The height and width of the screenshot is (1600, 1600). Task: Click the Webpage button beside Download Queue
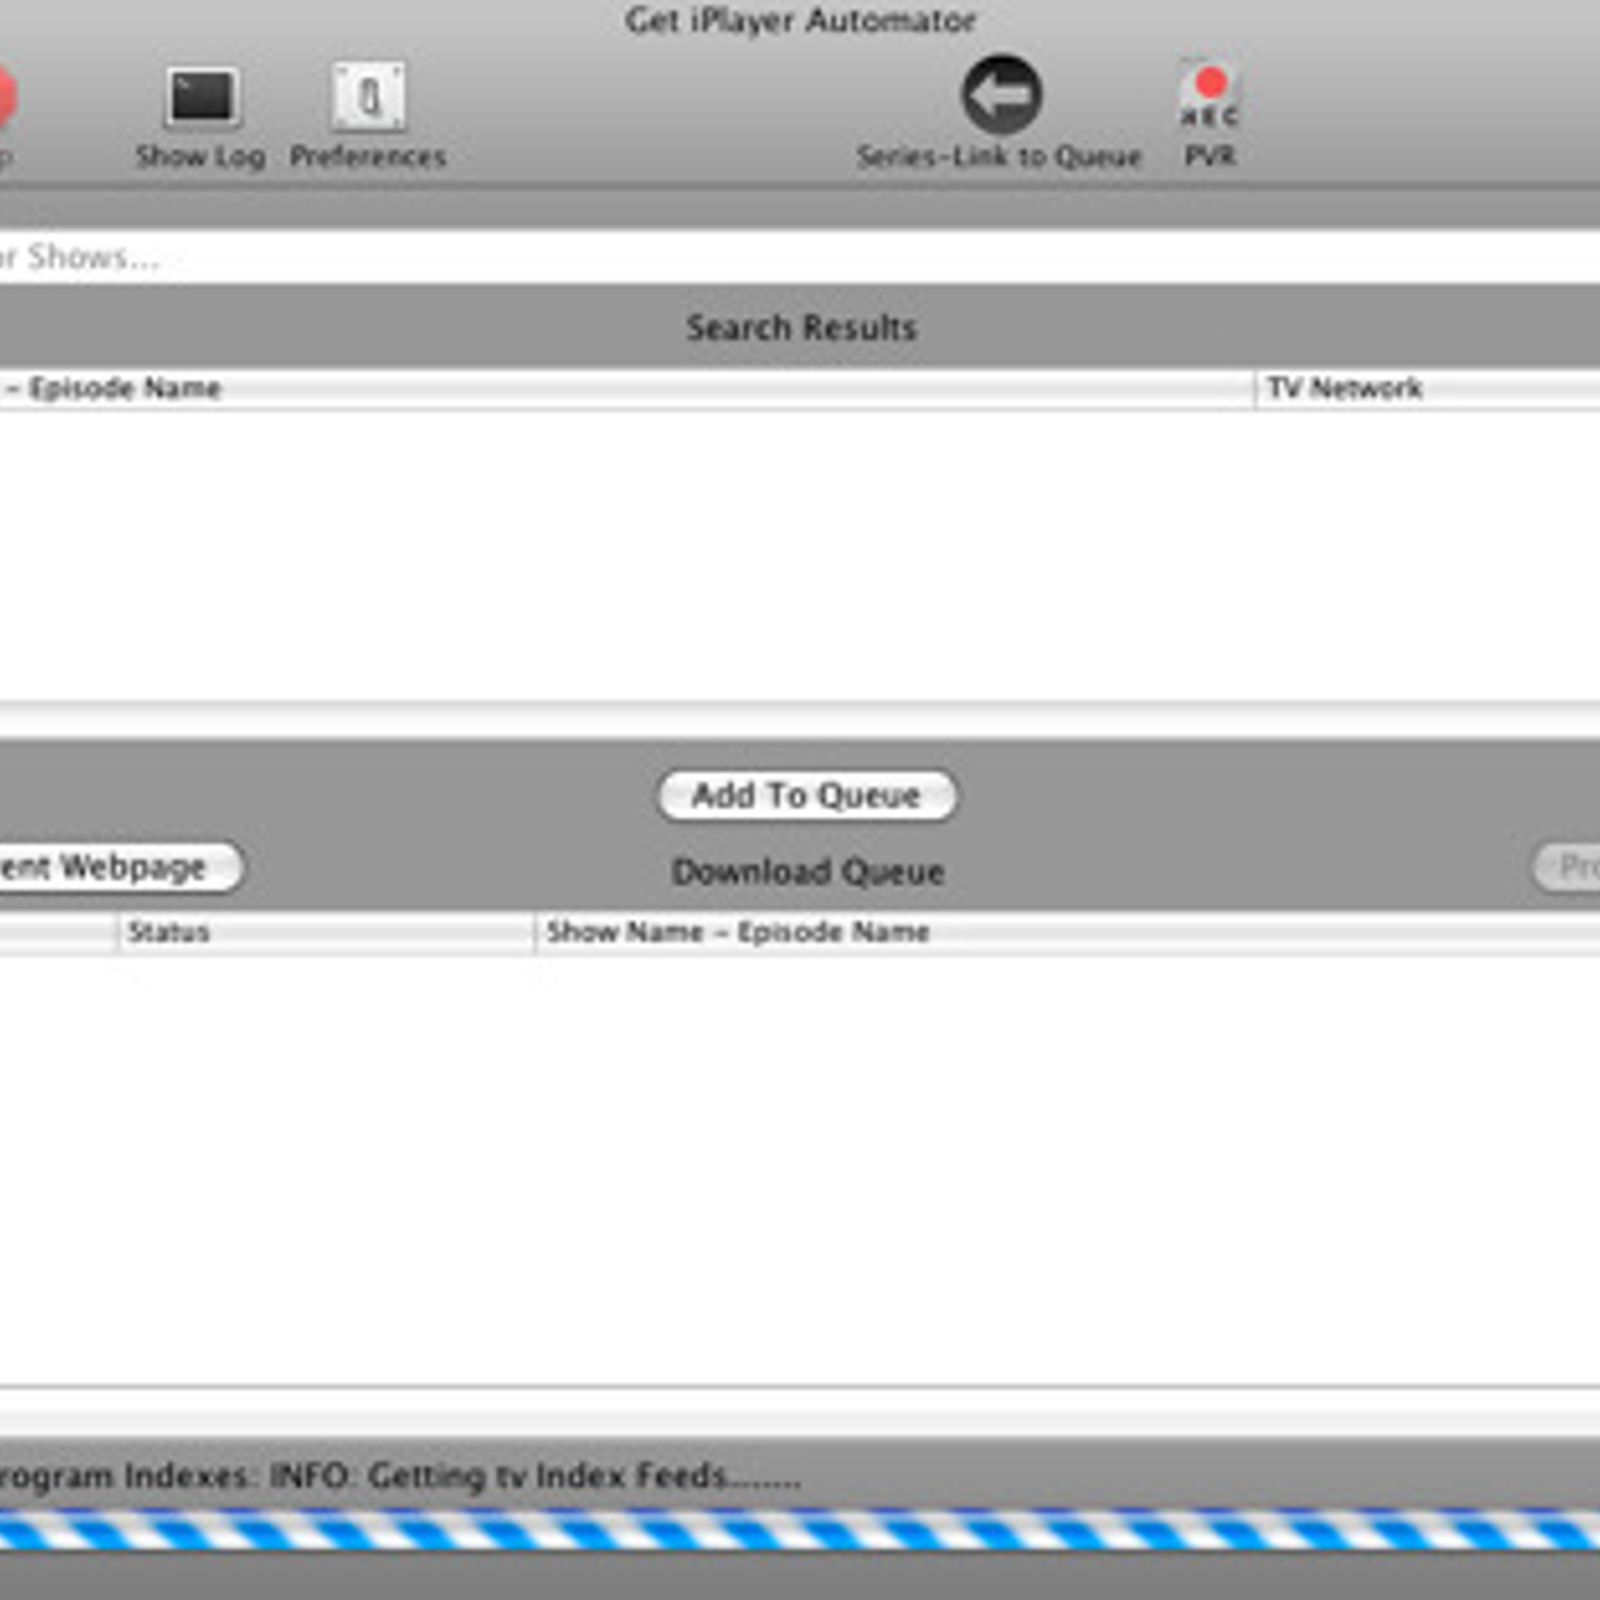point(120,866)
